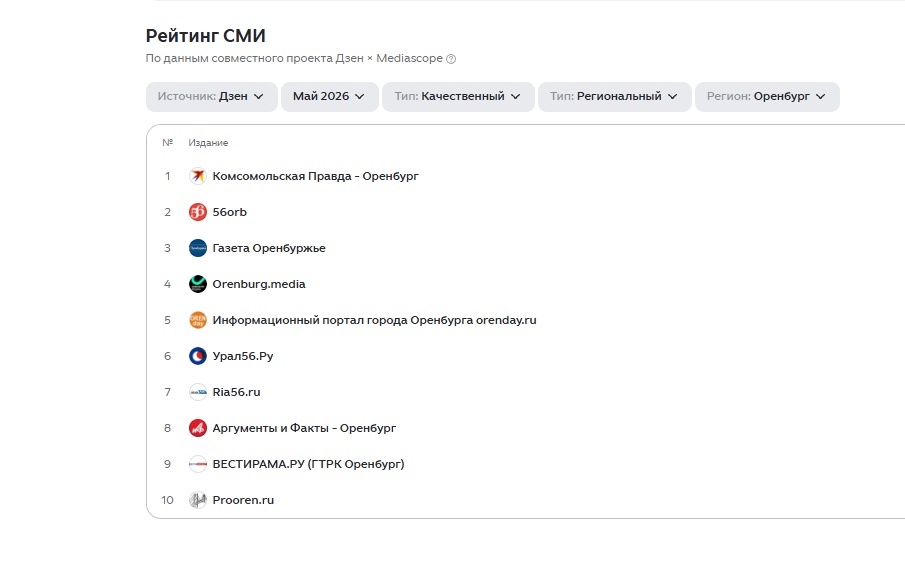Image resolution: width=905 pixels, height=561 pixels.
Task: Click the Издание column header
Action: [x=208, y=143]
